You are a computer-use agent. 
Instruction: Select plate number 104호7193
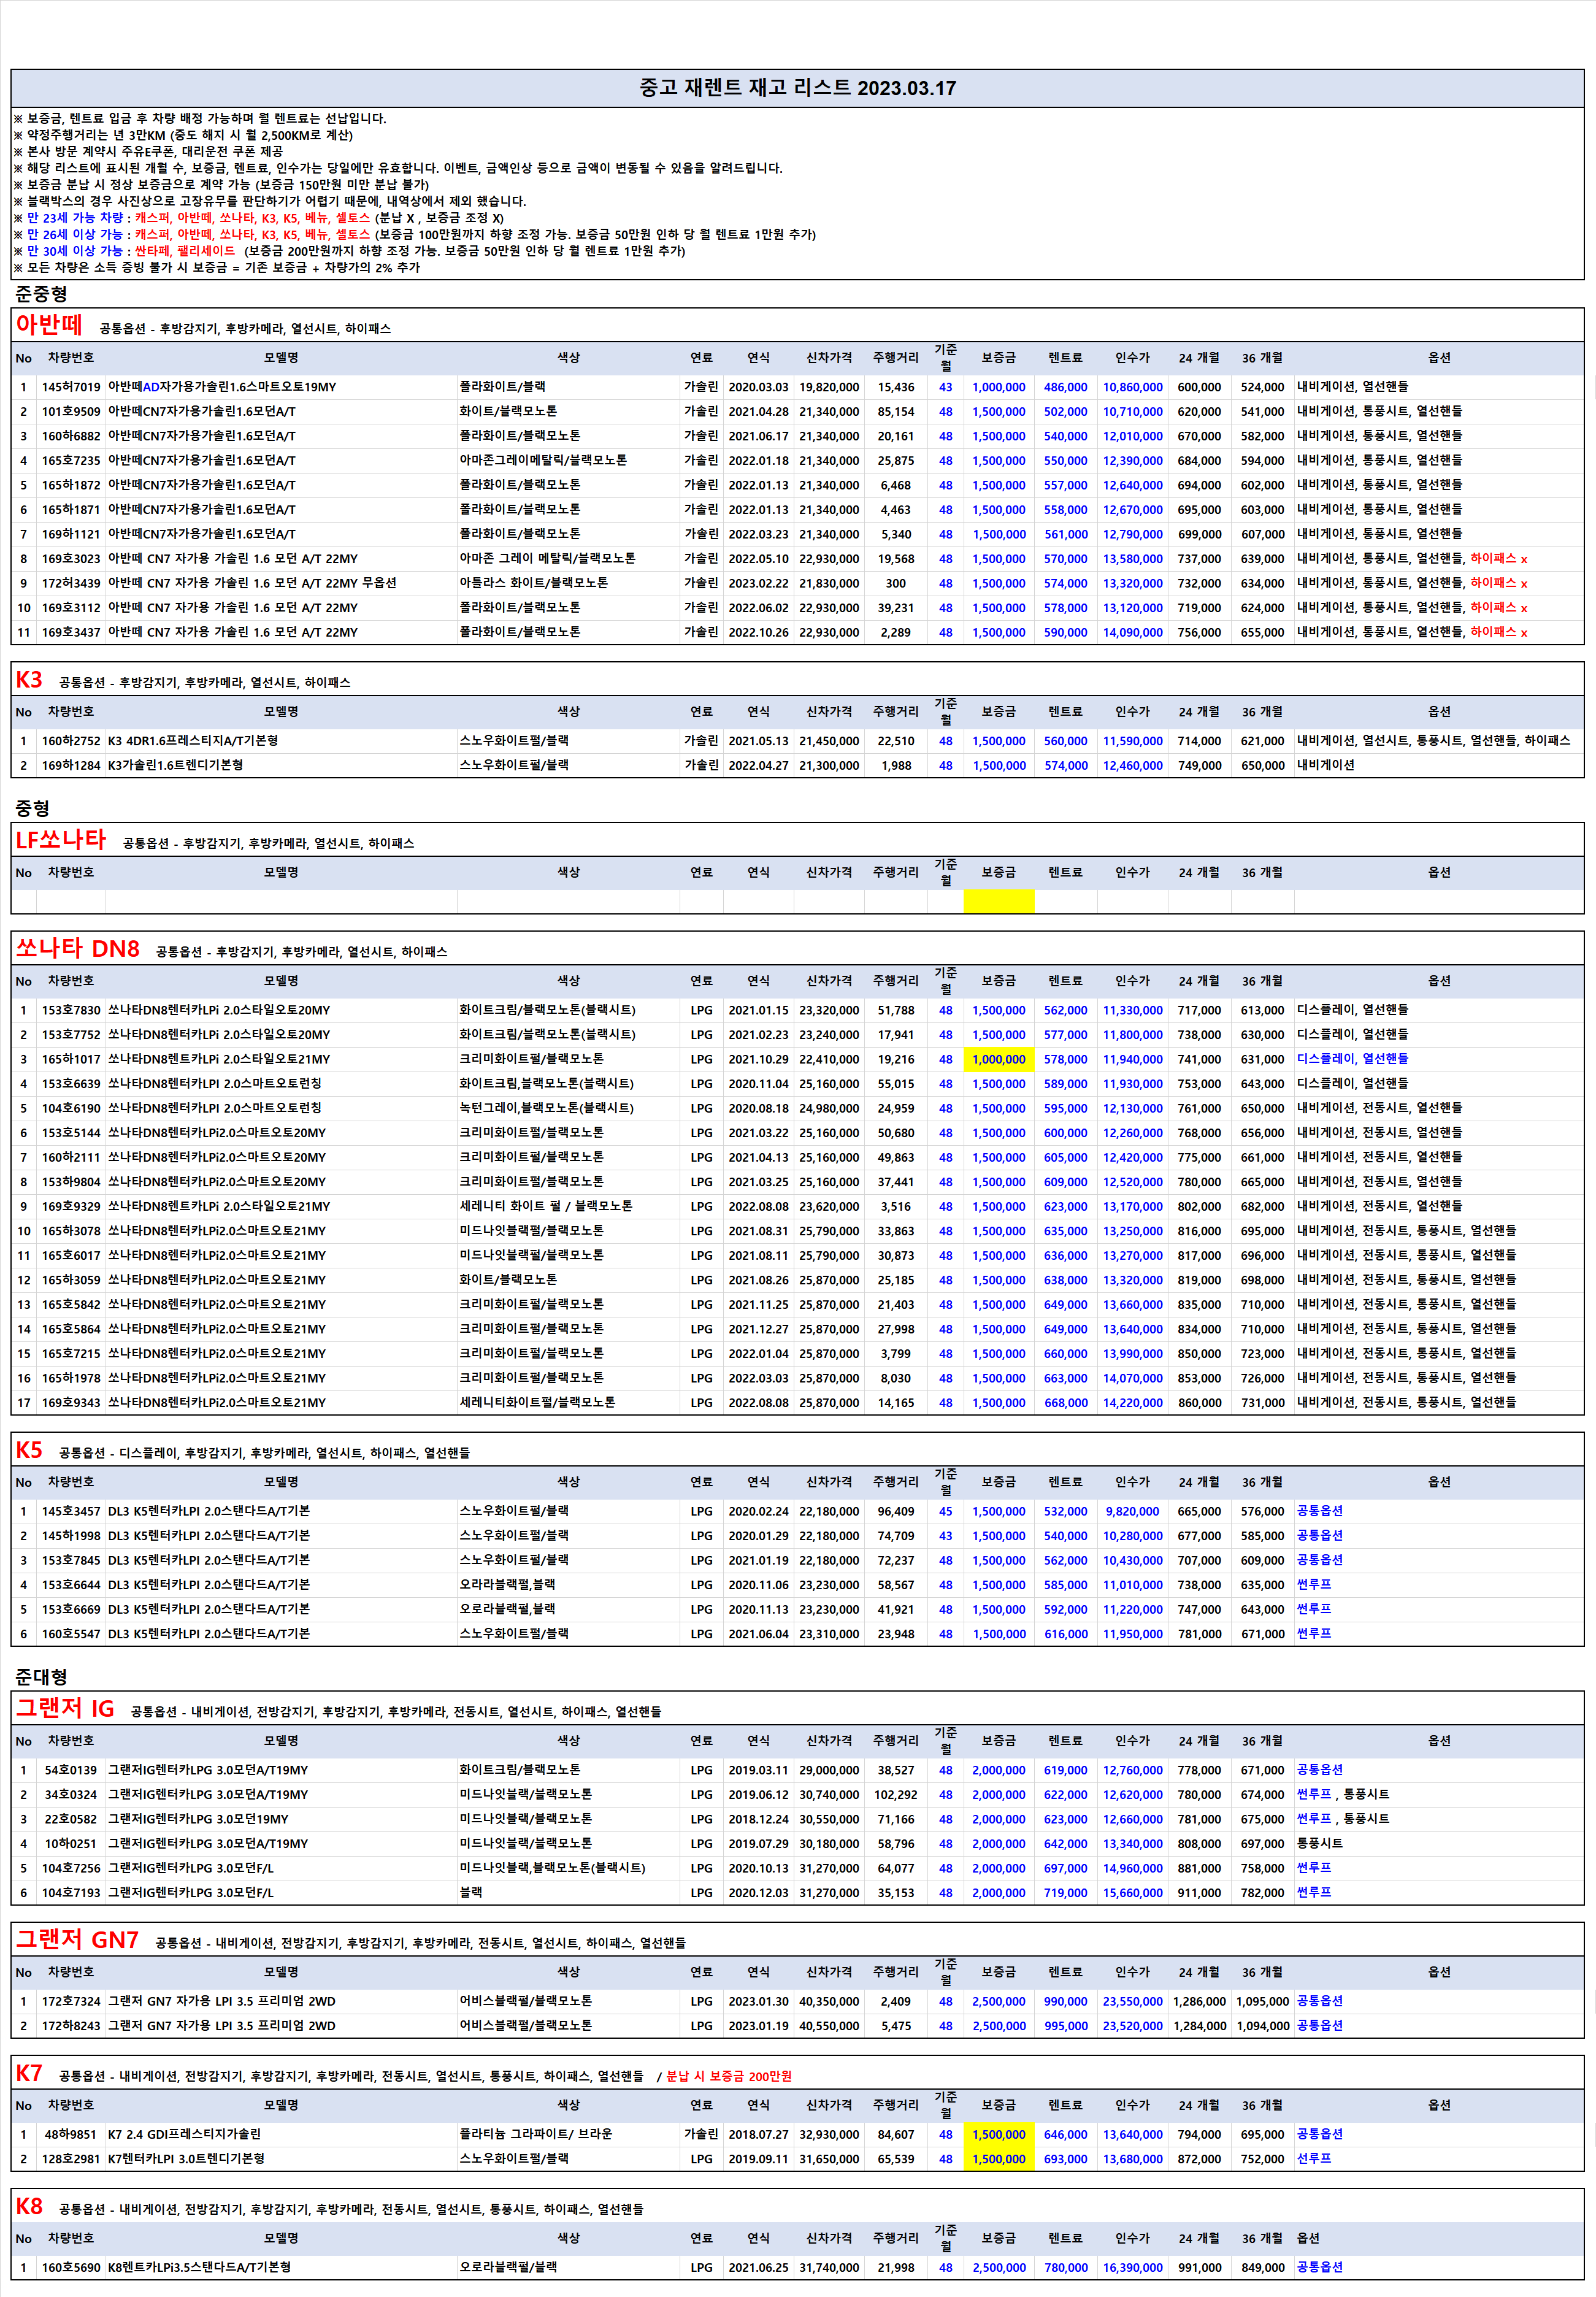(x=71, y=1892)
